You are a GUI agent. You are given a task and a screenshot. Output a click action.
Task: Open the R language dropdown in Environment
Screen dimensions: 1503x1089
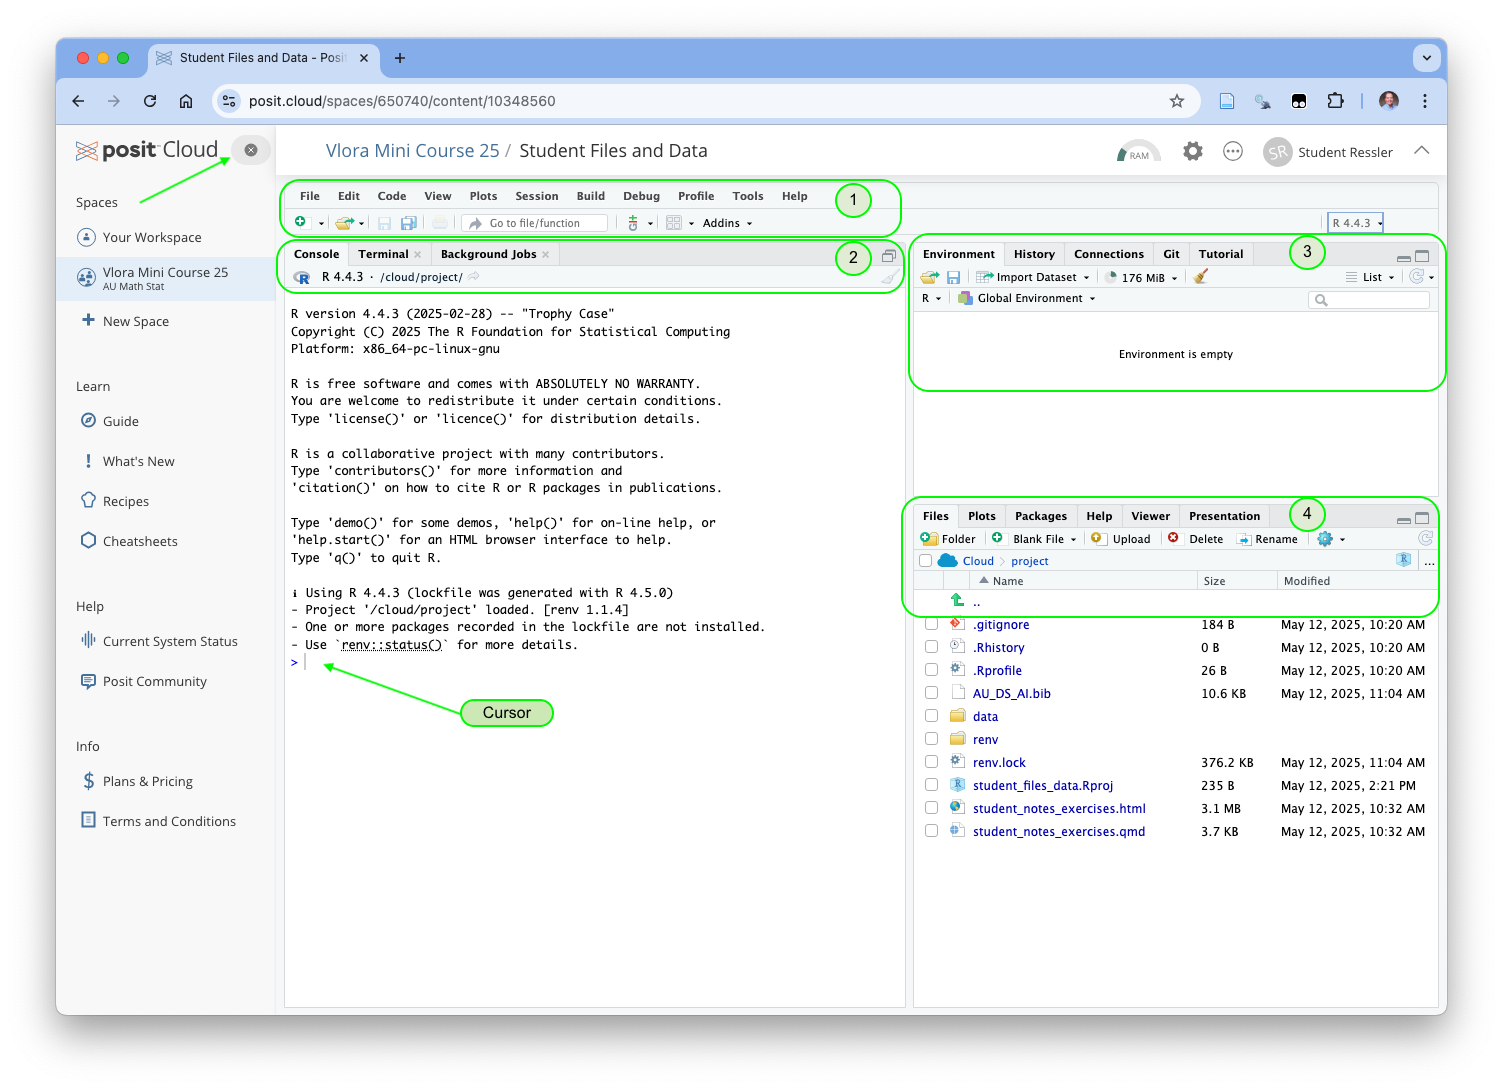[931, 298]
